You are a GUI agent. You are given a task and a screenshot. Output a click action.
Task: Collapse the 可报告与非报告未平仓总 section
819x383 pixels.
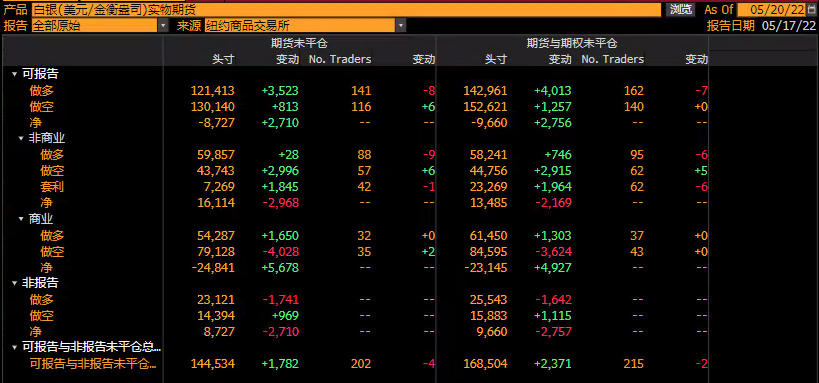click(x=14, y=347)
